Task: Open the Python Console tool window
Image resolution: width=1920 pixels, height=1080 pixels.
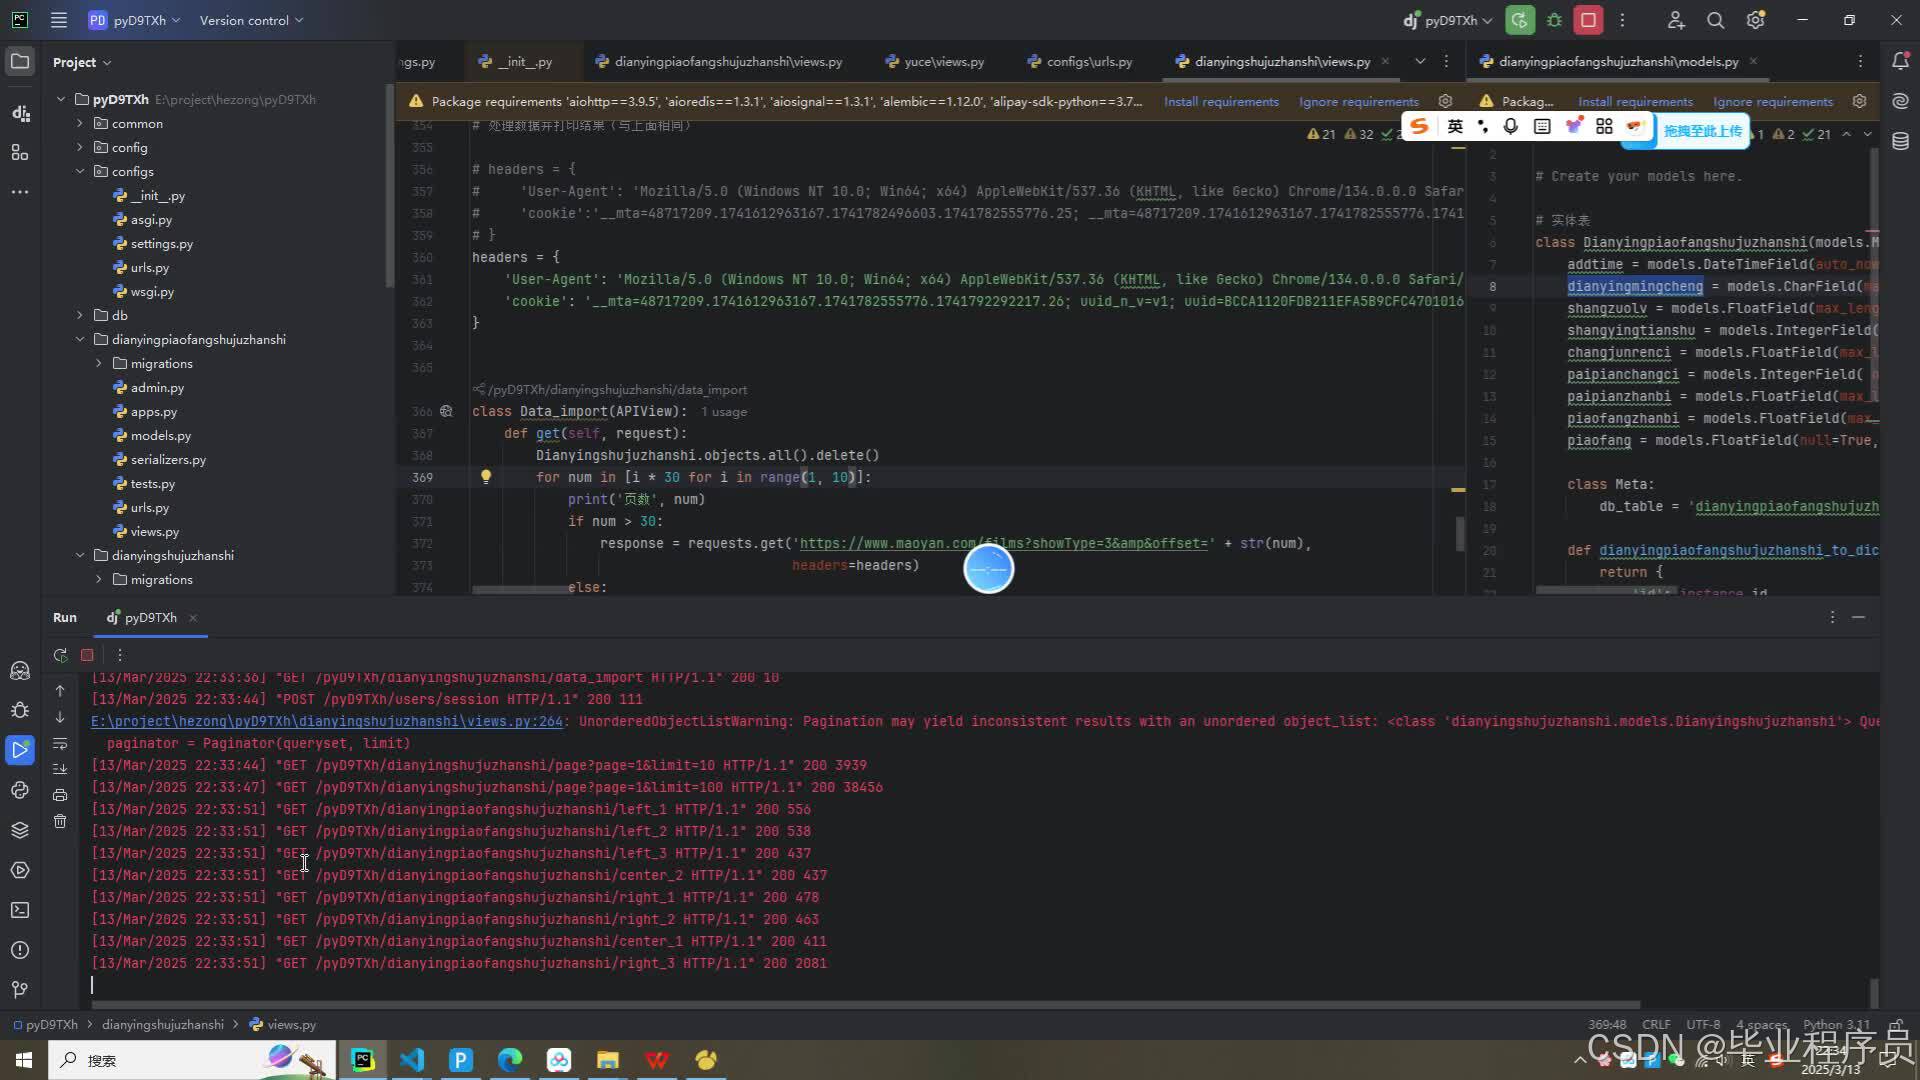Action: coord(20,790)
